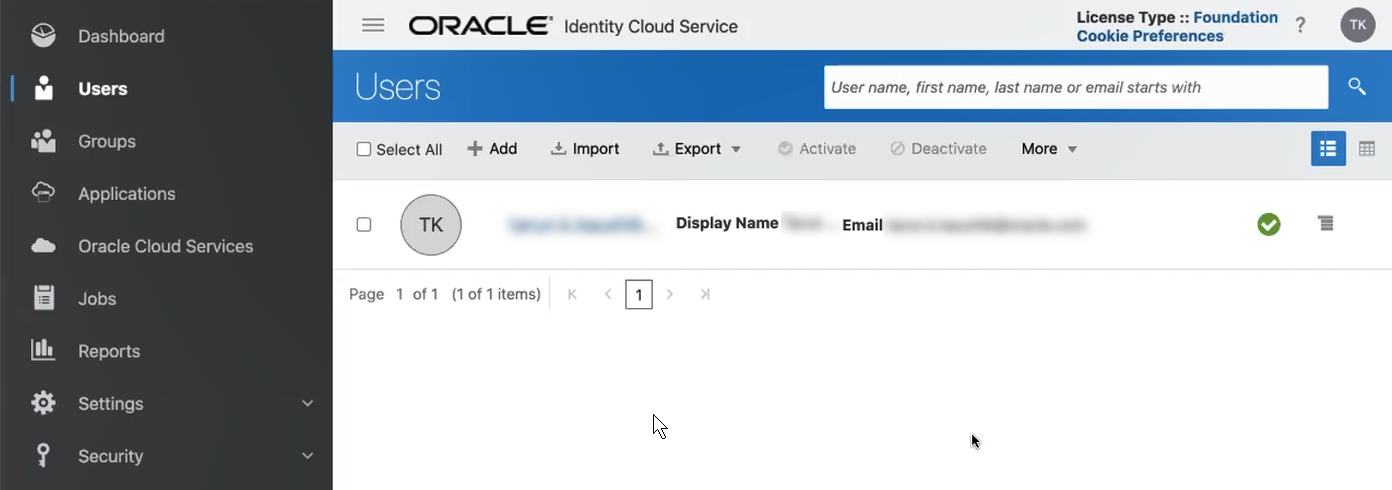1392x490 pixels.
Task: Open Reports from sidebar menu
Action: tap(109, 351)
